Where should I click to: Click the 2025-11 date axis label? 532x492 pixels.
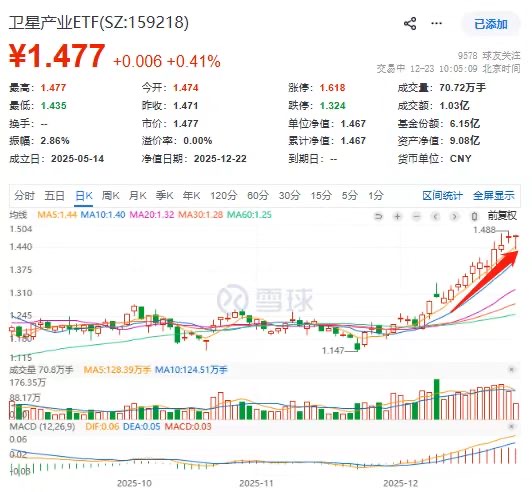tap(256, 483)
